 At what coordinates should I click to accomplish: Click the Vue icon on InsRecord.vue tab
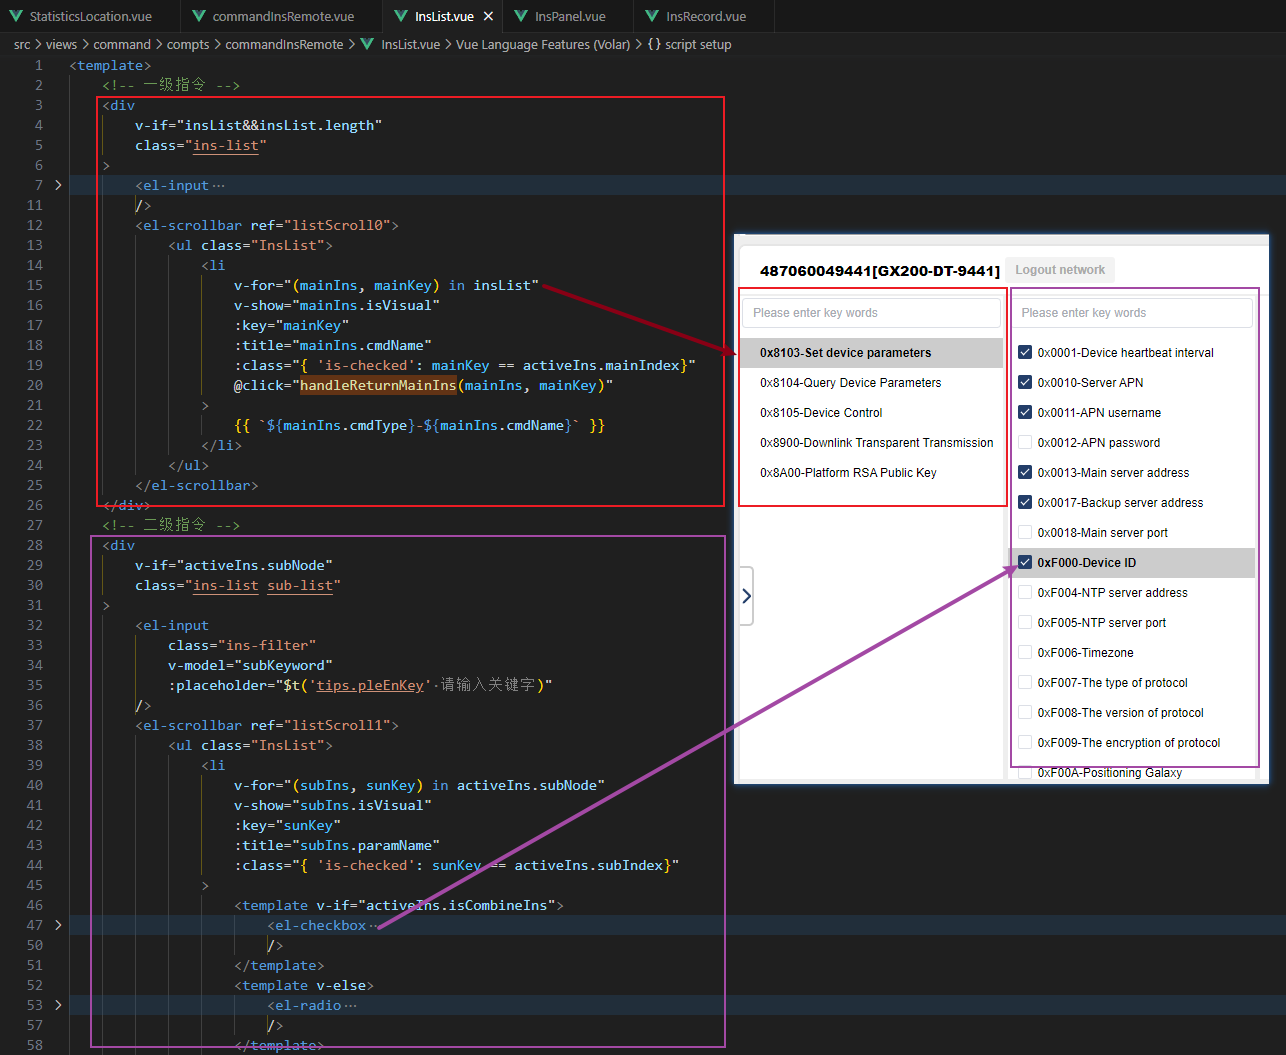(x=652, y=16)
